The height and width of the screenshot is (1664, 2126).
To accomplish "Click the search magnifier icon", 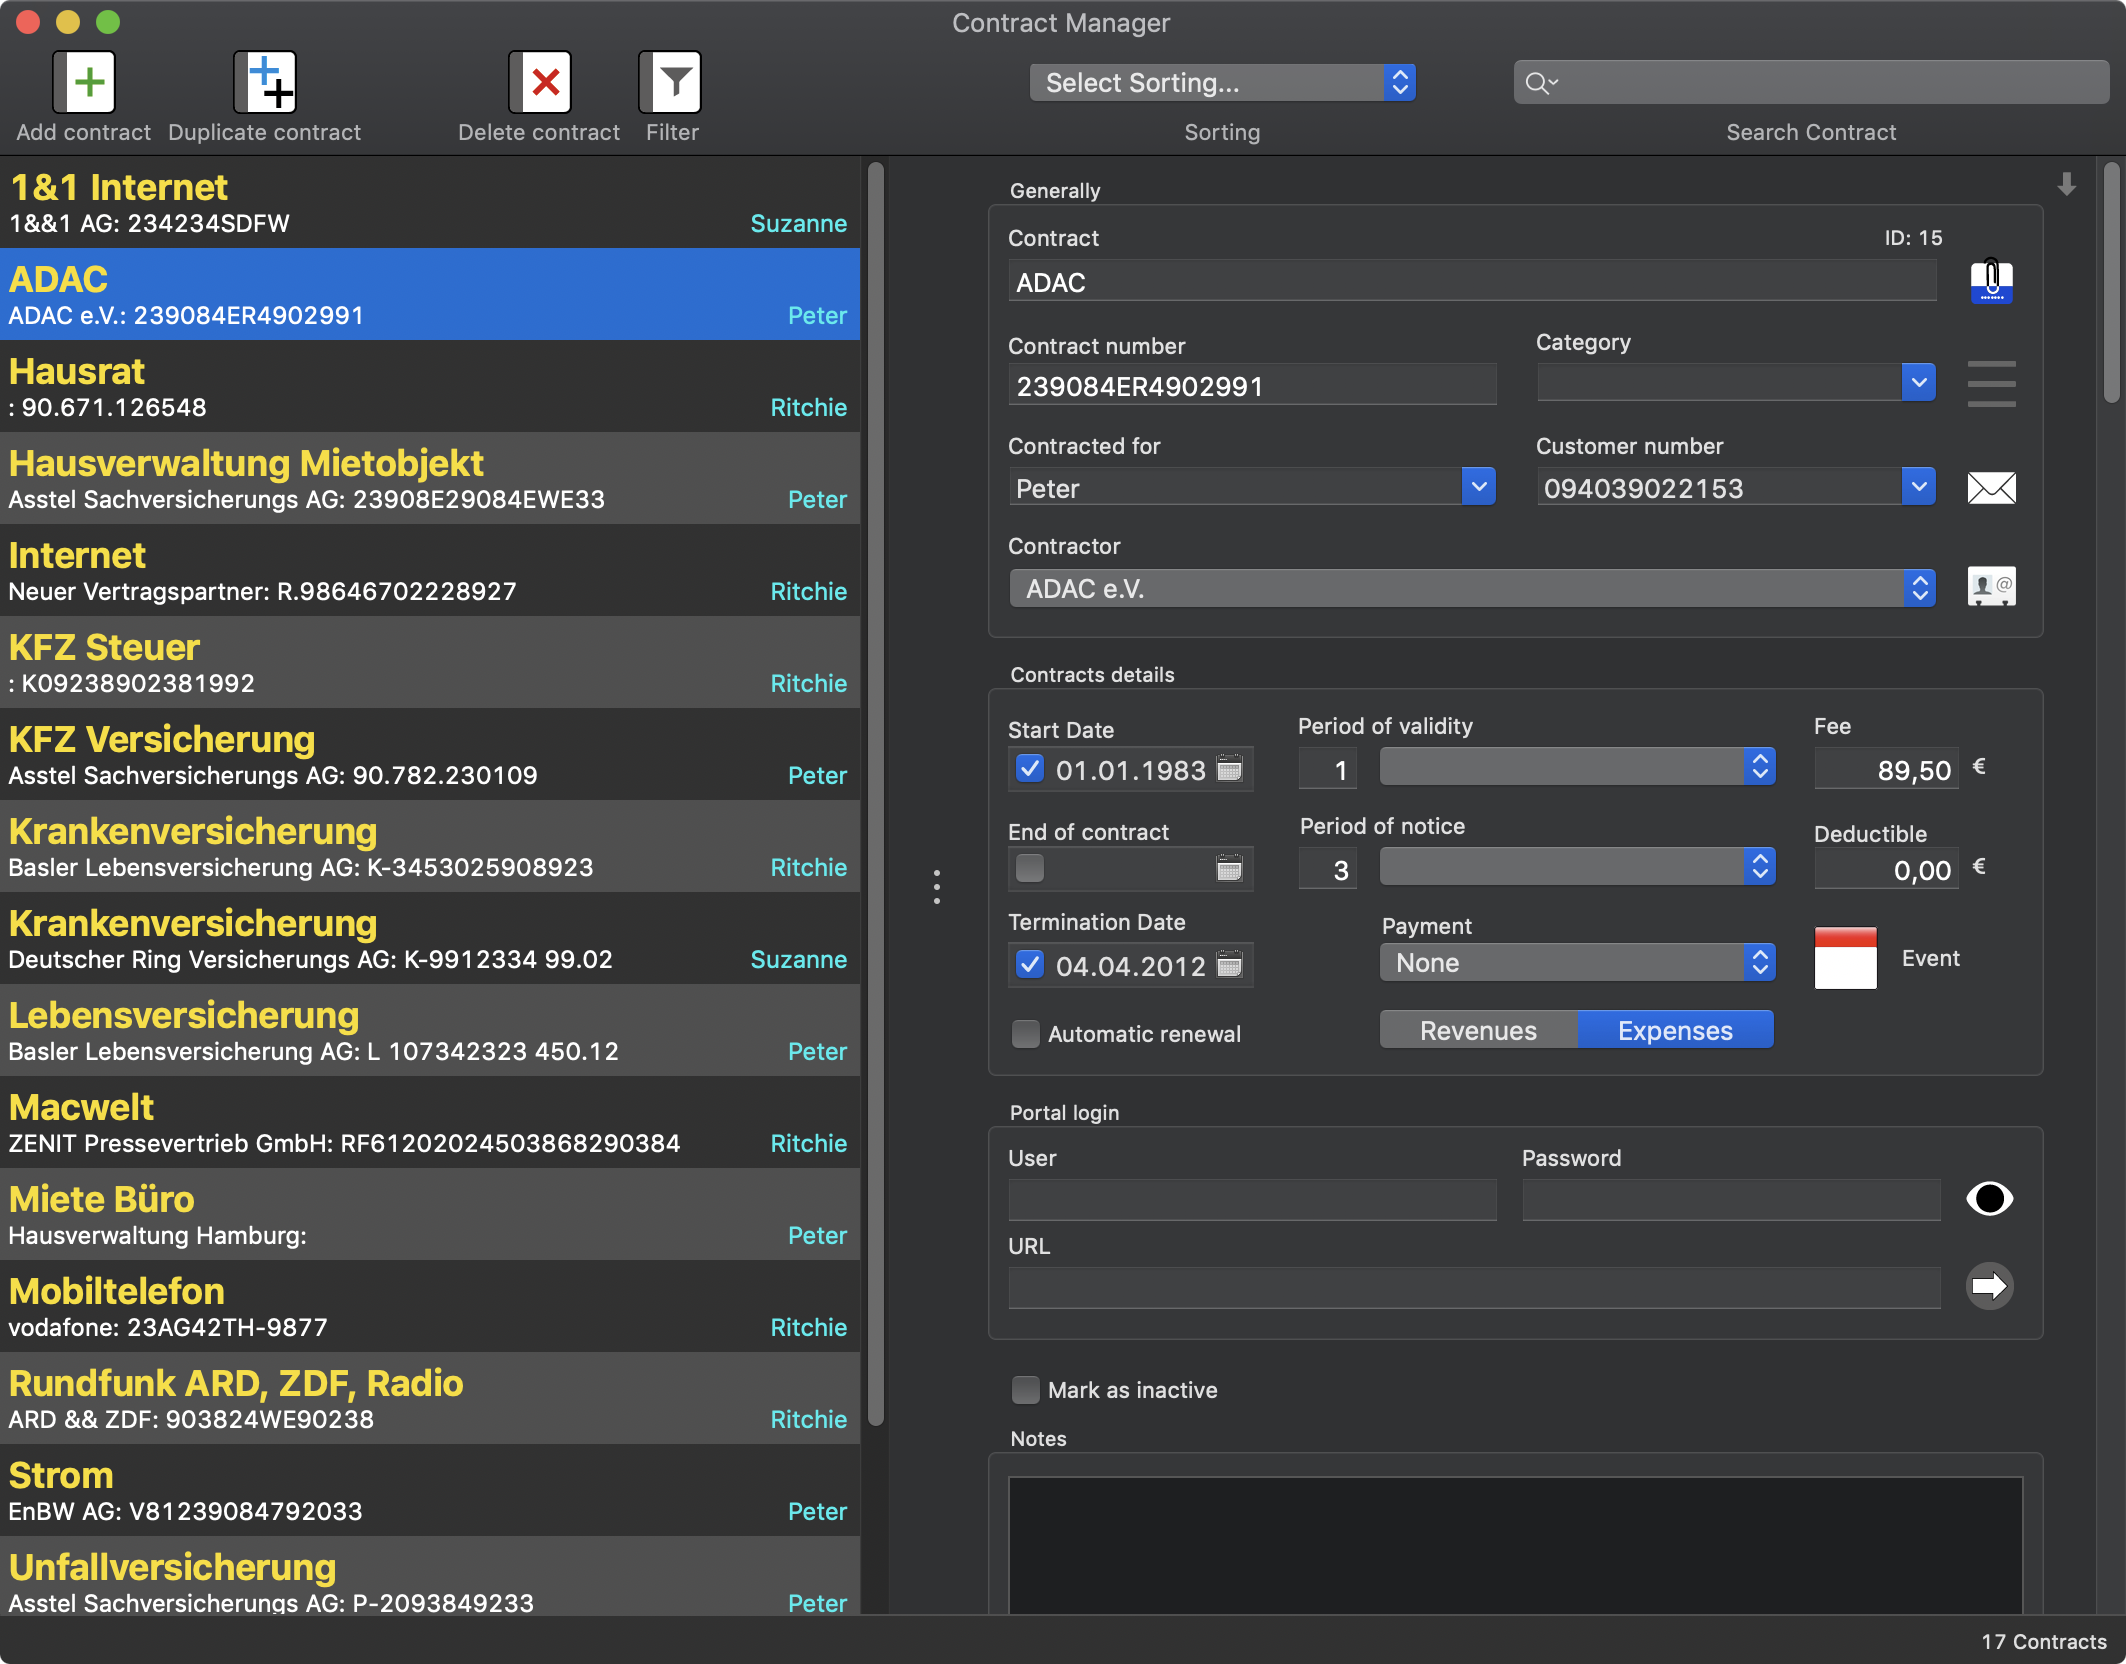I will click(1541, 83).
